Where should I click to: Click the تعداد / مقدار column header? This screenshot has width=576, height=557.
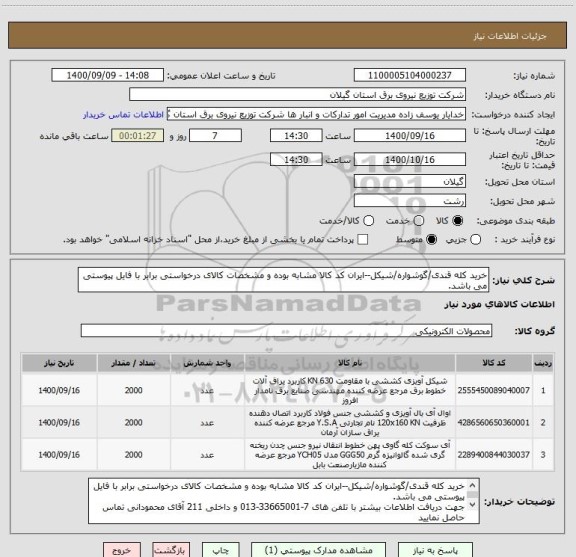coord(134,363)
